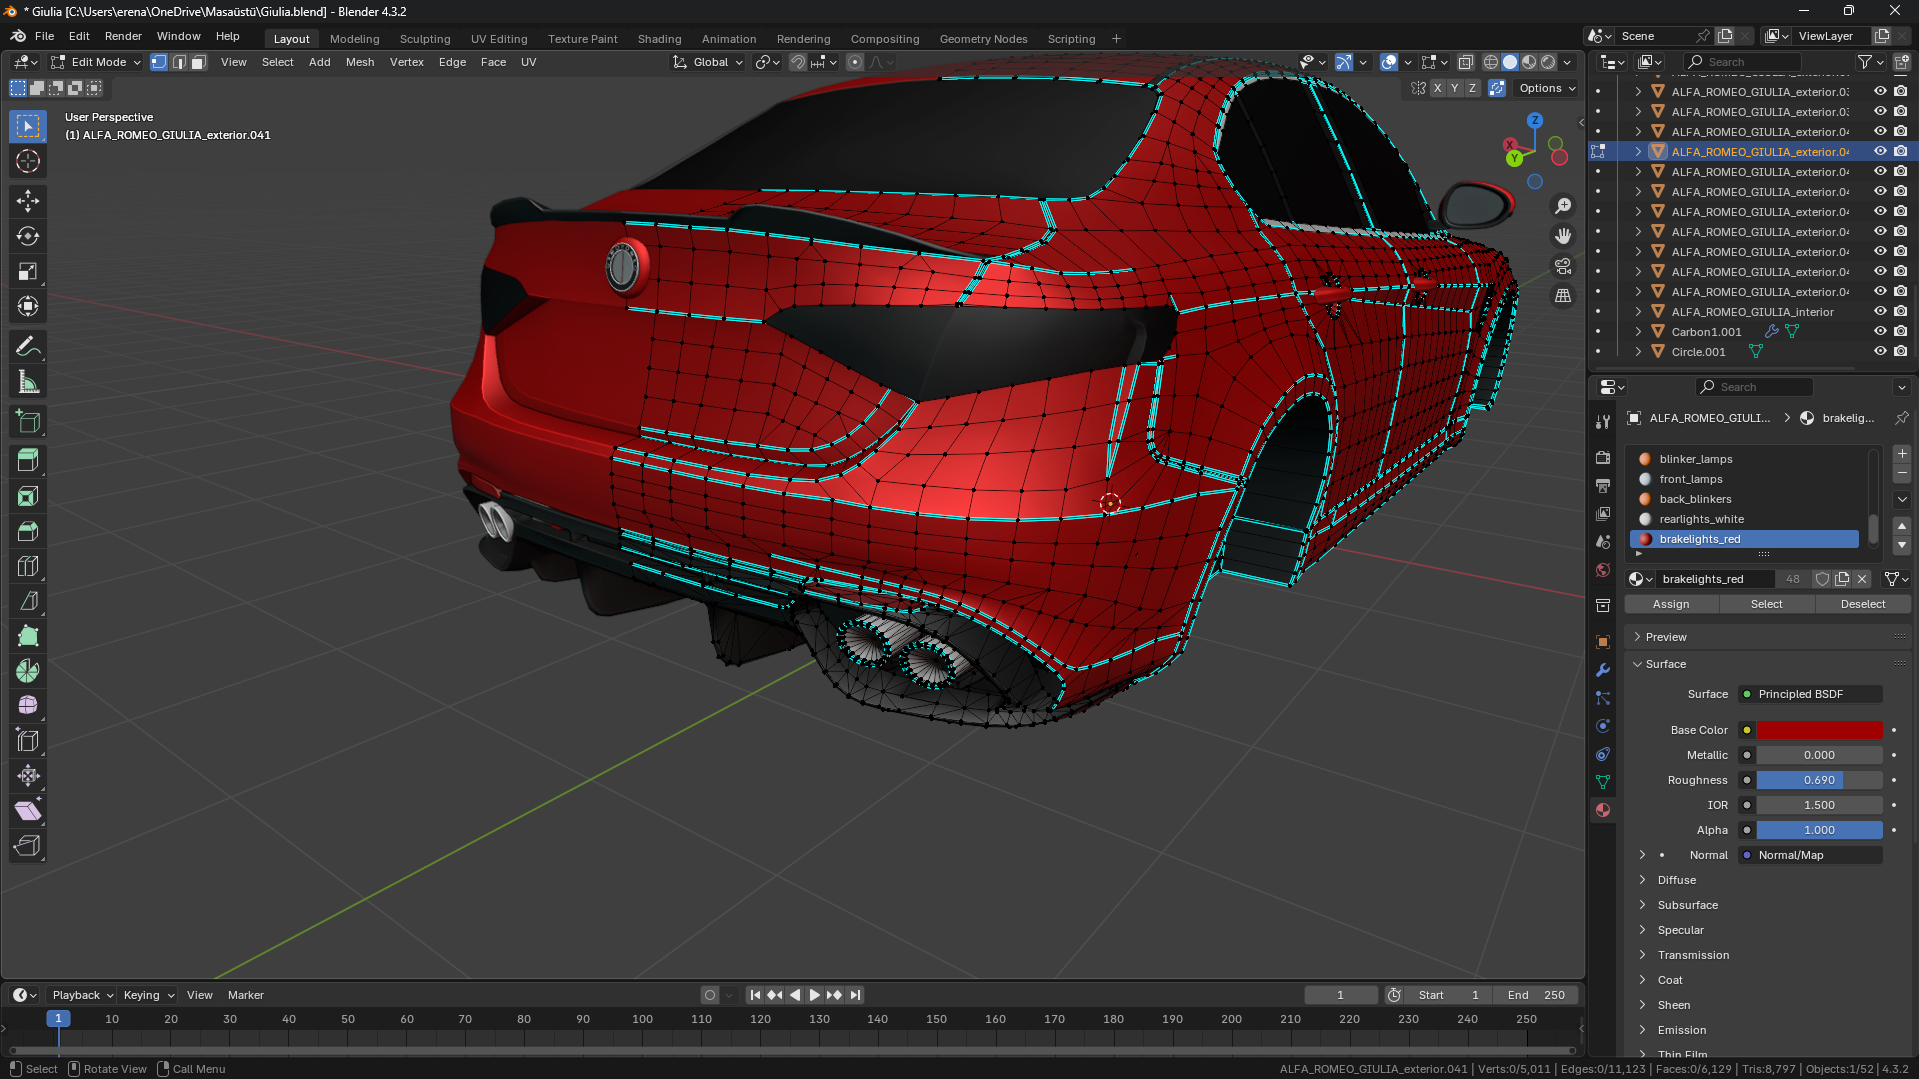Image resolution: width=1919 pixels, height=1079 pixels.
Task: Open the Render properties tab
Action: (1603, 457)
